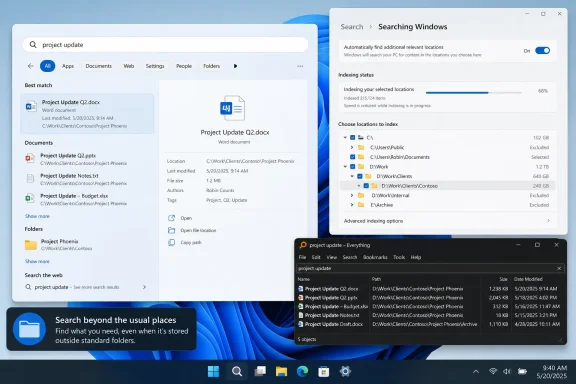576x384 pixels.
Task: Click the Everything search input field
Action: pyautogui.click(x=430, y=268)
